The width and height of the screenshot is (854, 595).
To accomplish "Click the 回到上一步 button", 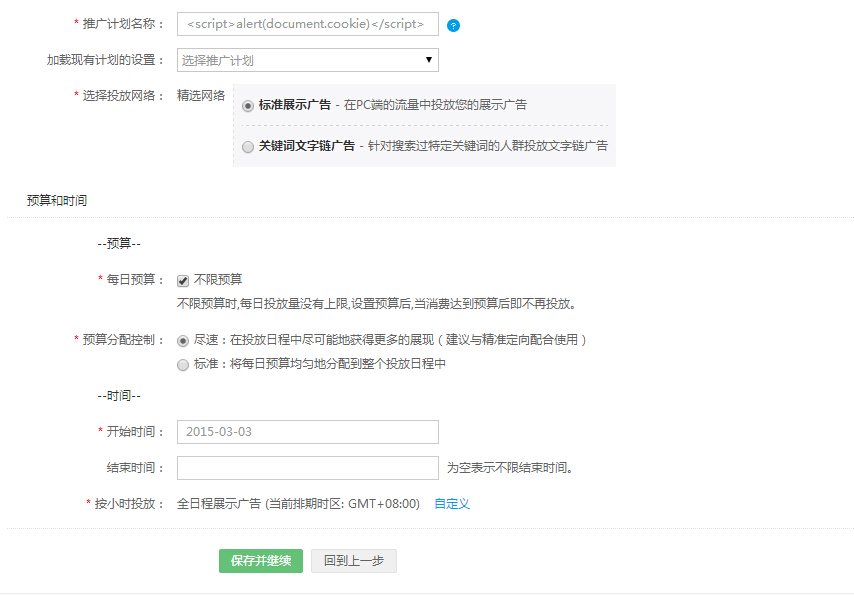I will [354, 561].
